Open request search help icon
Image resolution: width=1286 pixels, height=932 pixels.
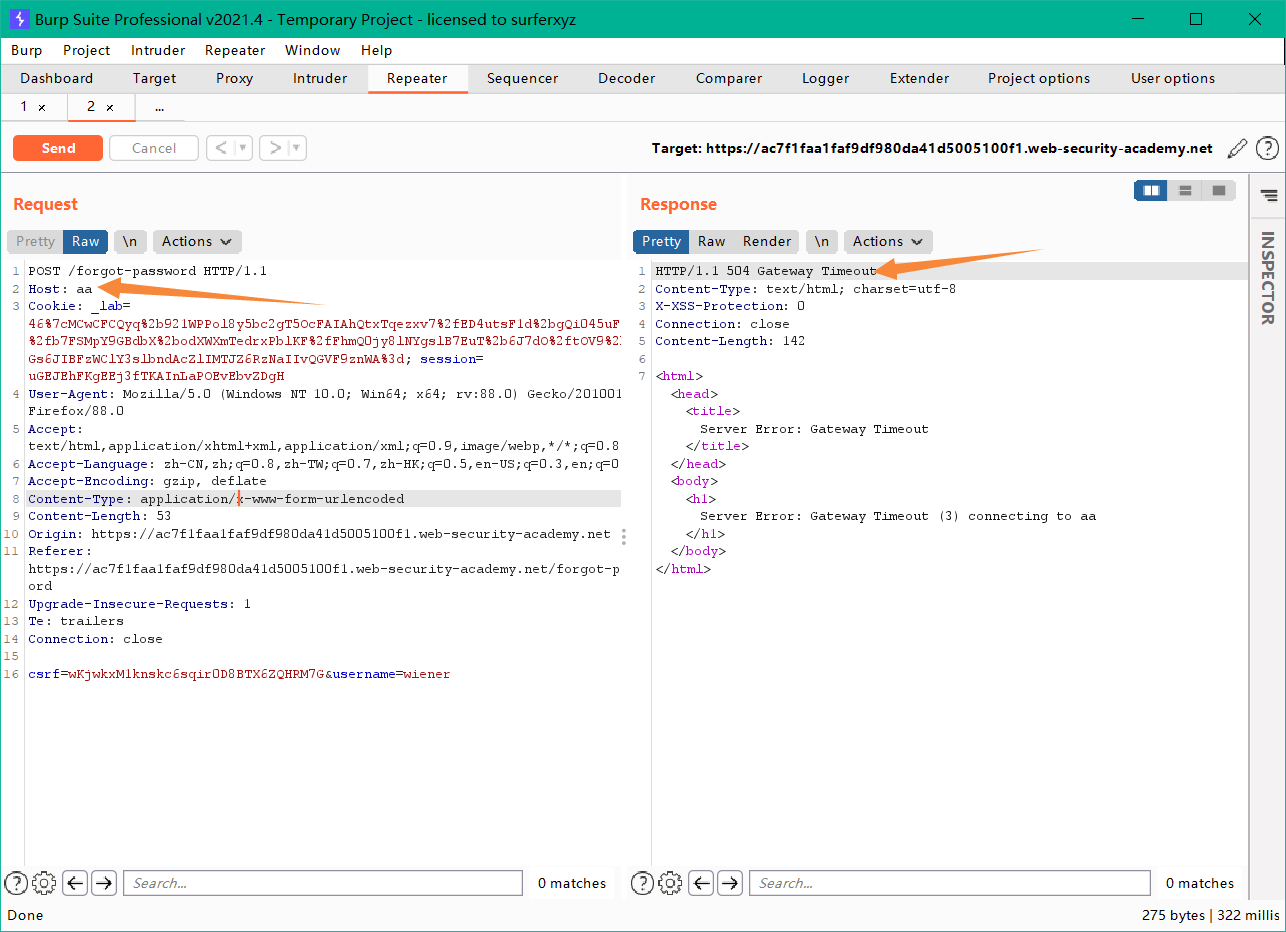16,883
